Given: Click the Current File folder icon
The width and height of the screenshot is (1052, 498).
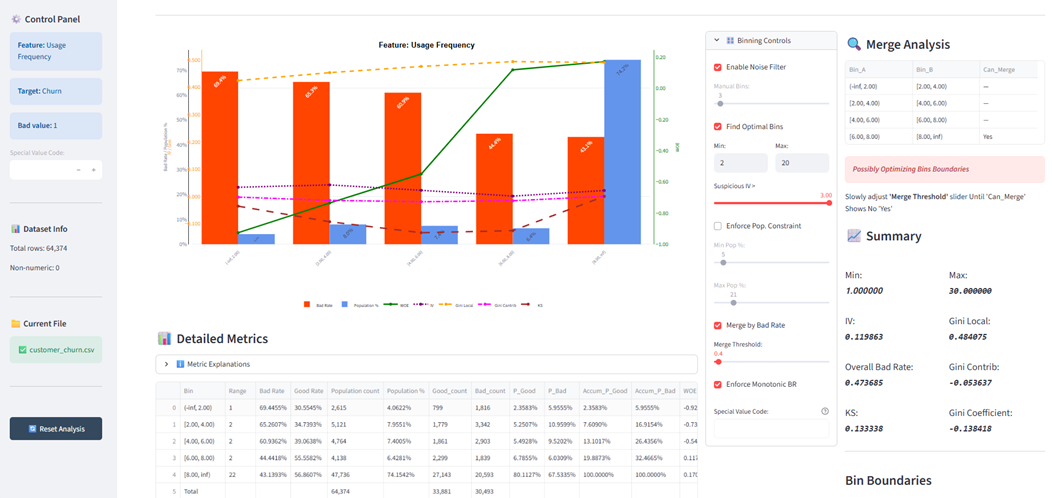Looking at the screenshot, I should coord(15,323).
